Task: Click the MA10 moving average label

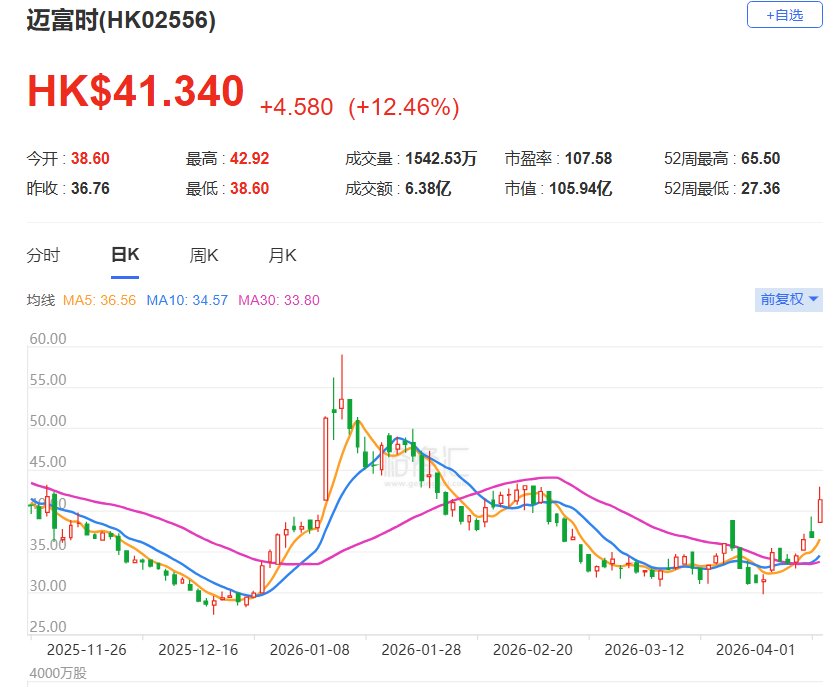Action: pyautogui.click(x=187, y=300)
